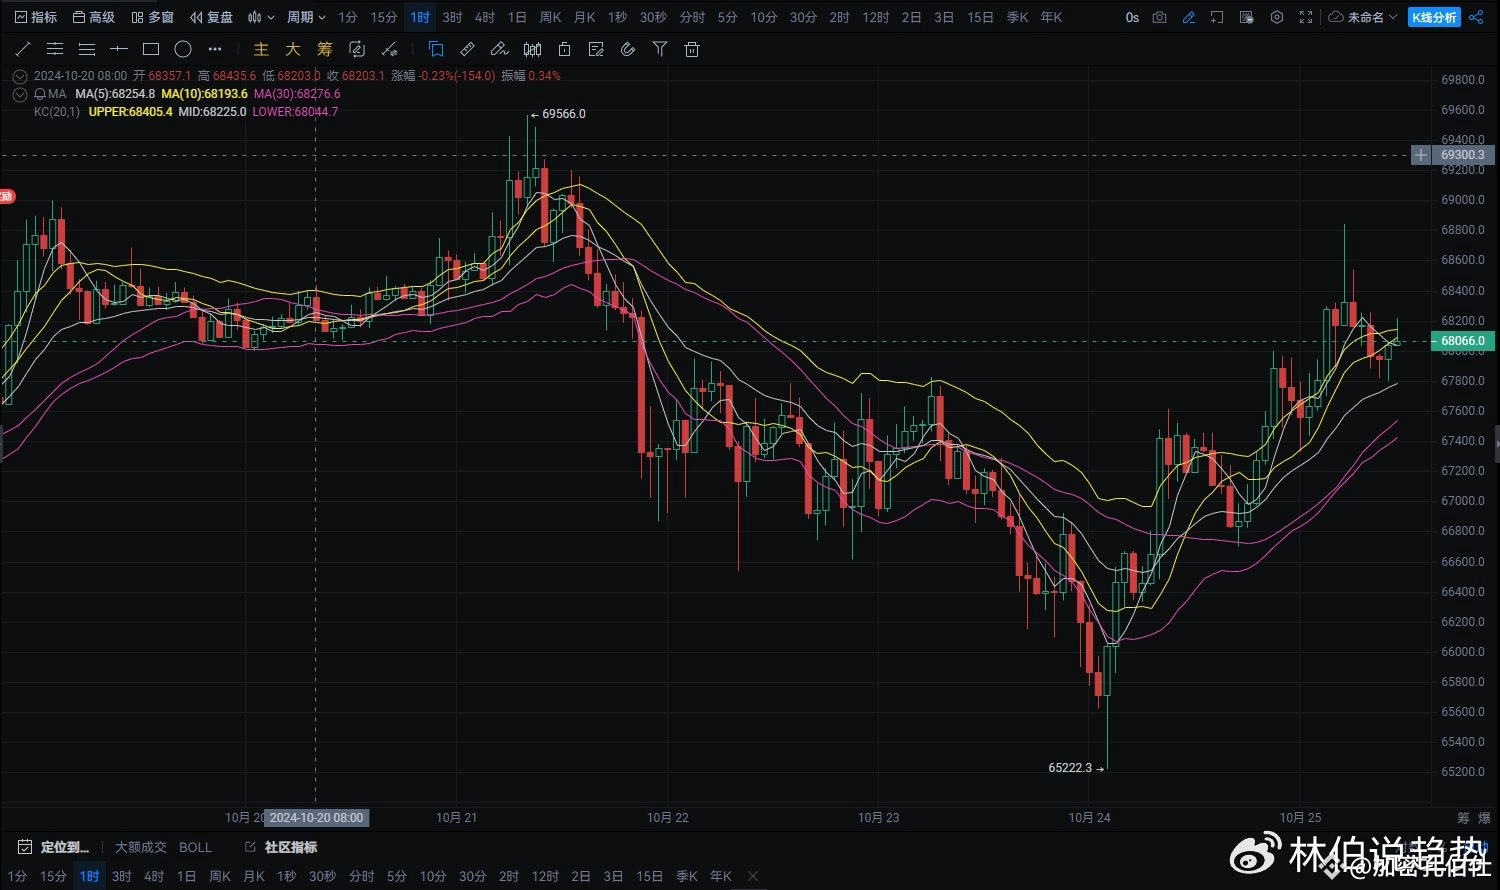Open the 社区指标 community indicators link

click(x=290, y=847)
